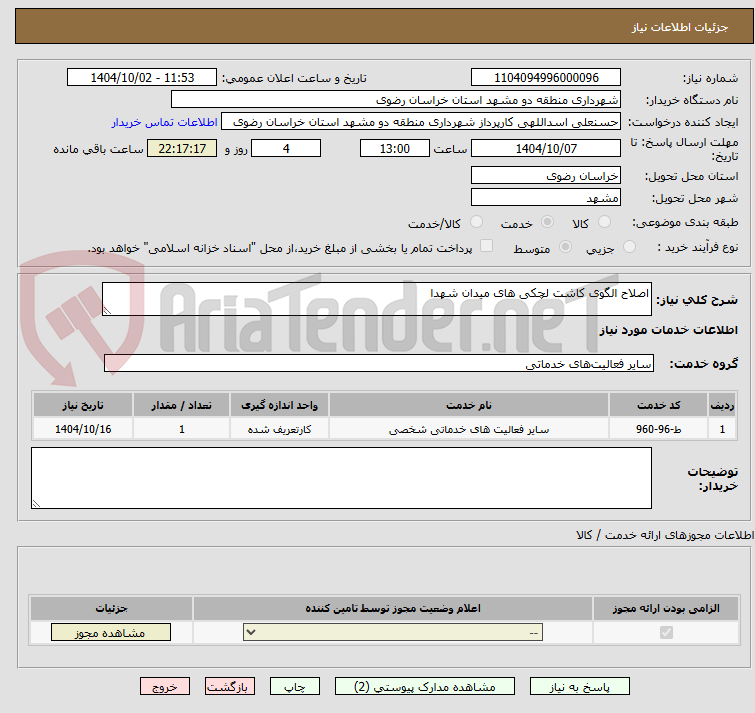Click the شماره نیاز field 1104094996000096
Image resolution: width=755 pixels, height=713 pixels.
point(546,78)
